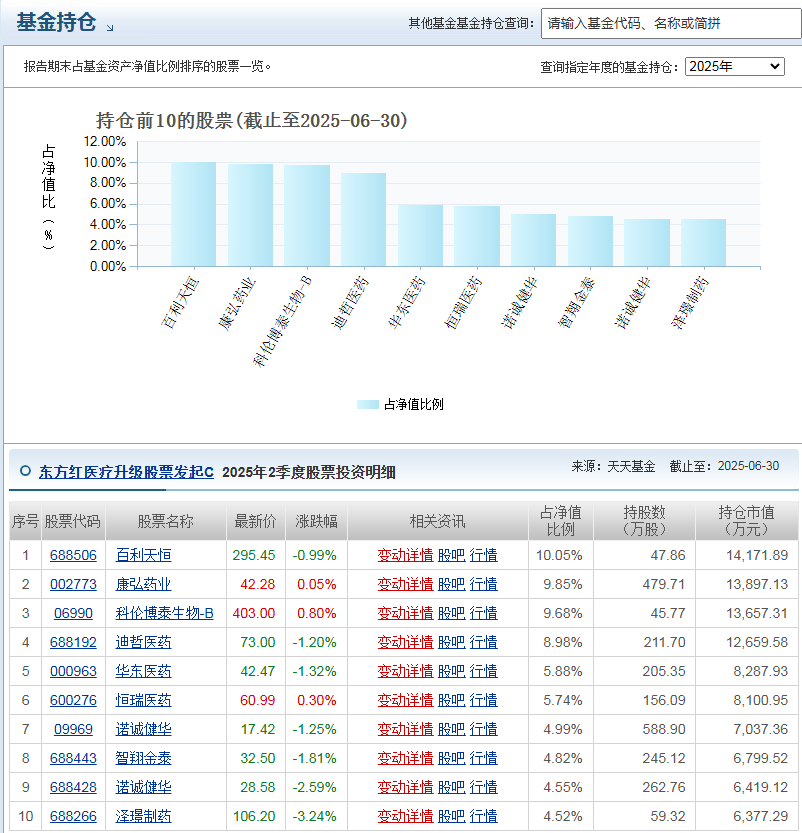Open the 2025年 year dropdown

click(735, 66)
